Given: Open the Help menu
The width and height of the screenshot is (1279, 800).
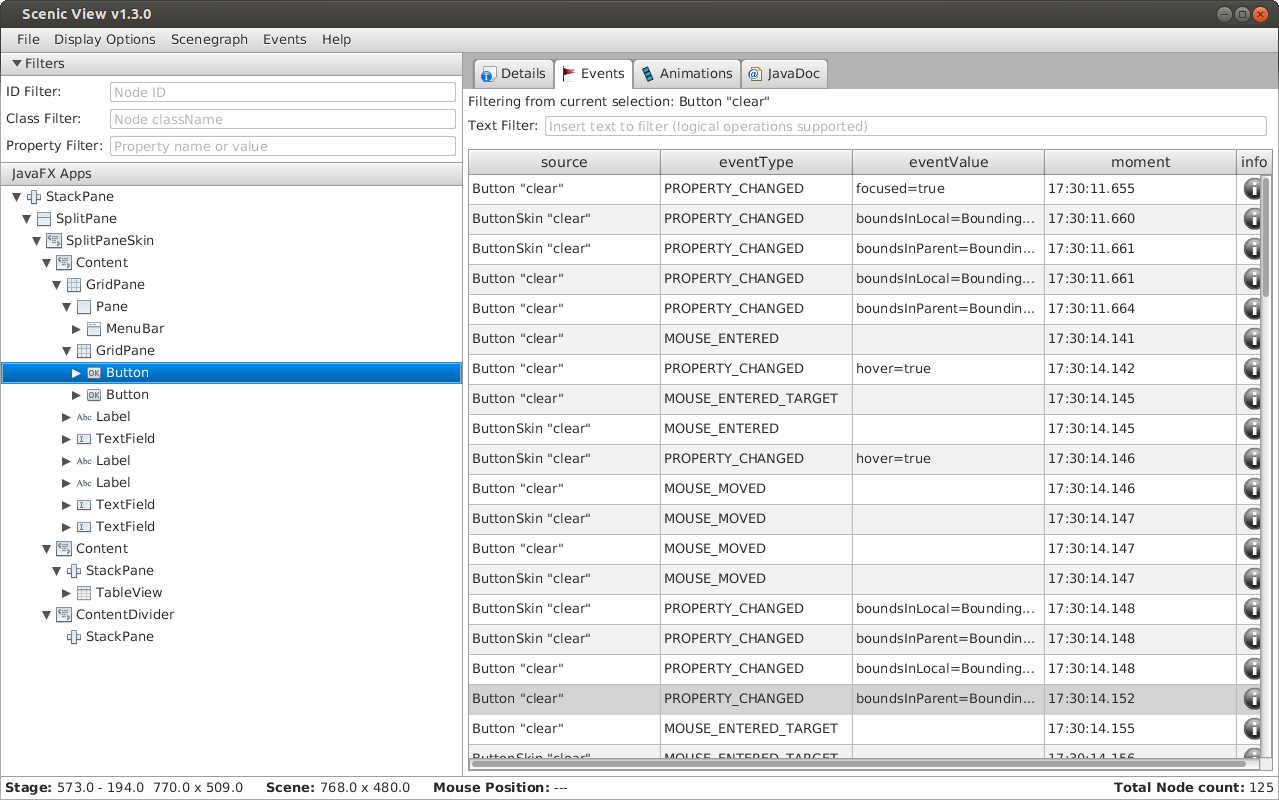Looking at the screenshot, I should pyautogui.click(x=337, y=39).
